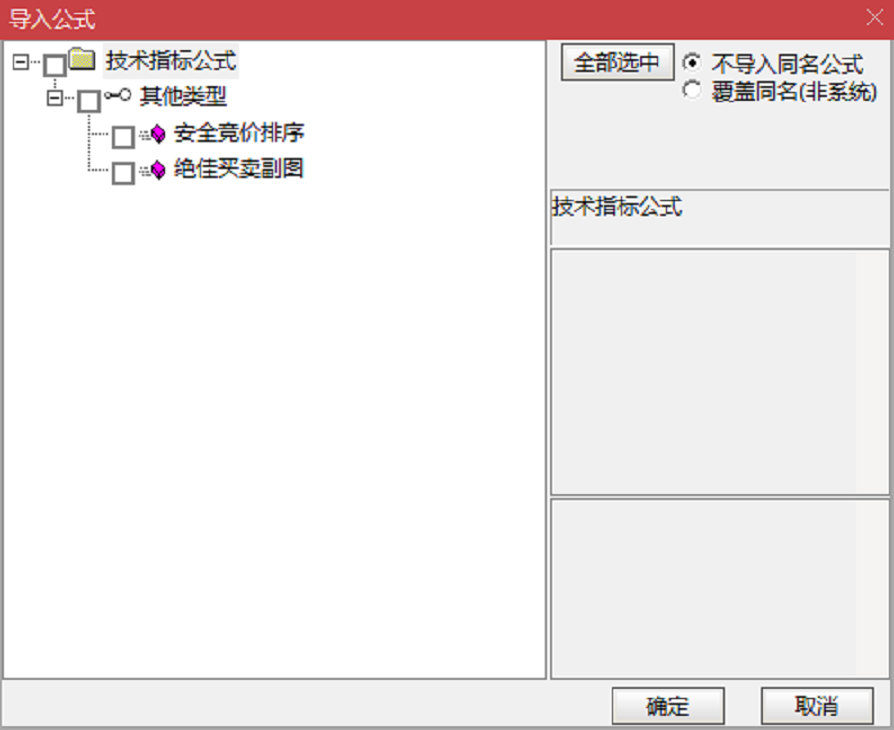Click the key-shaped icon beside 其他类型
Image resolution: width=894 pixels, height=730 pixels.
pos(117,95)
